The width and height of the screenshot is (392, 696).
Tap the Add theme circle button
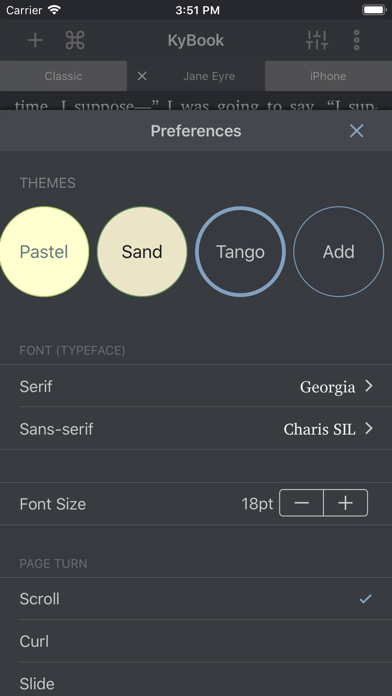coord(339,252)
